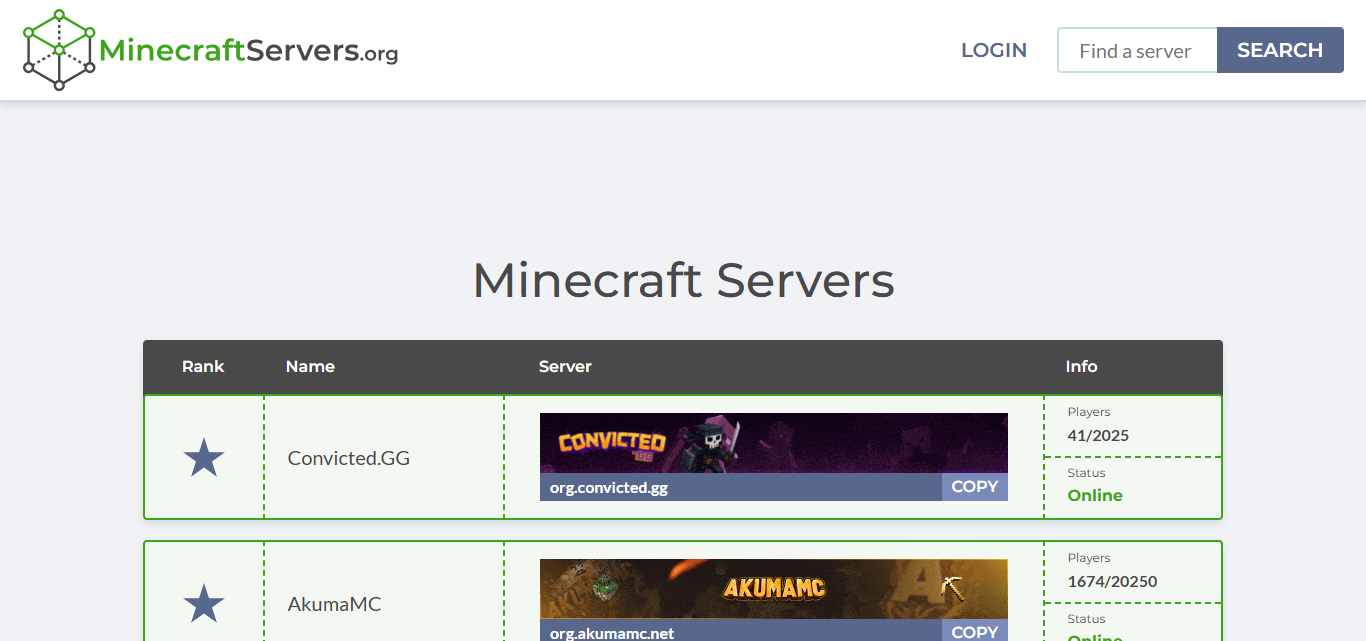Click the org.convicted.gg address text
The image size is (1366, 641).
(x=609, y=488)
